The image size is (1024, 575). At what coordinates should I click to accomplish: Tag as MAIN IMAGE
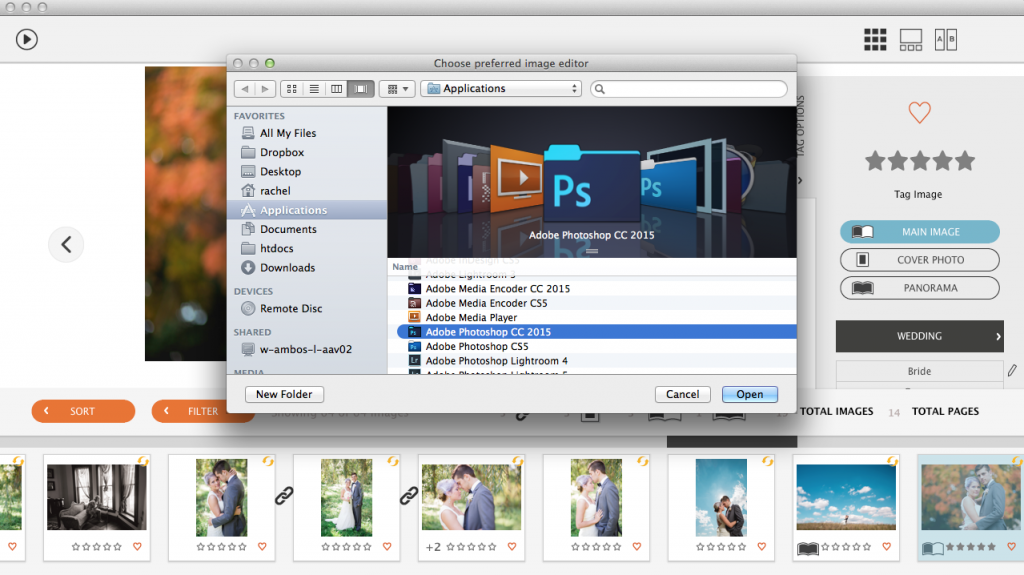click(x=920, y=232)
